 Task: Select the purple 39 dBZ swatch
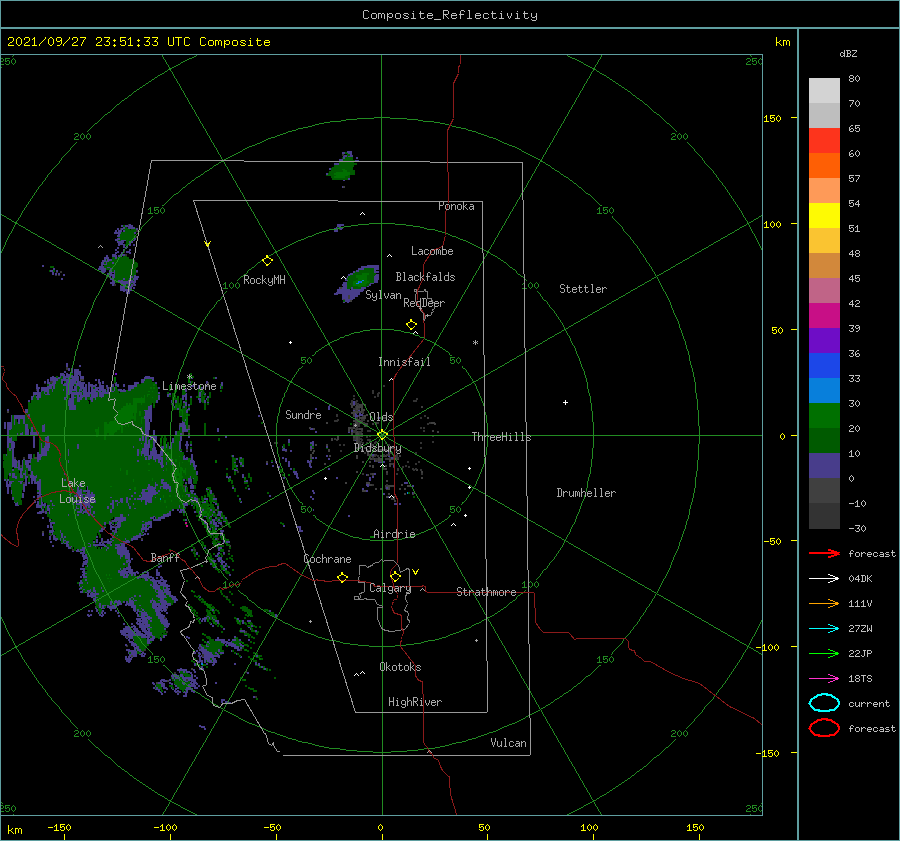tap(824, 340)
